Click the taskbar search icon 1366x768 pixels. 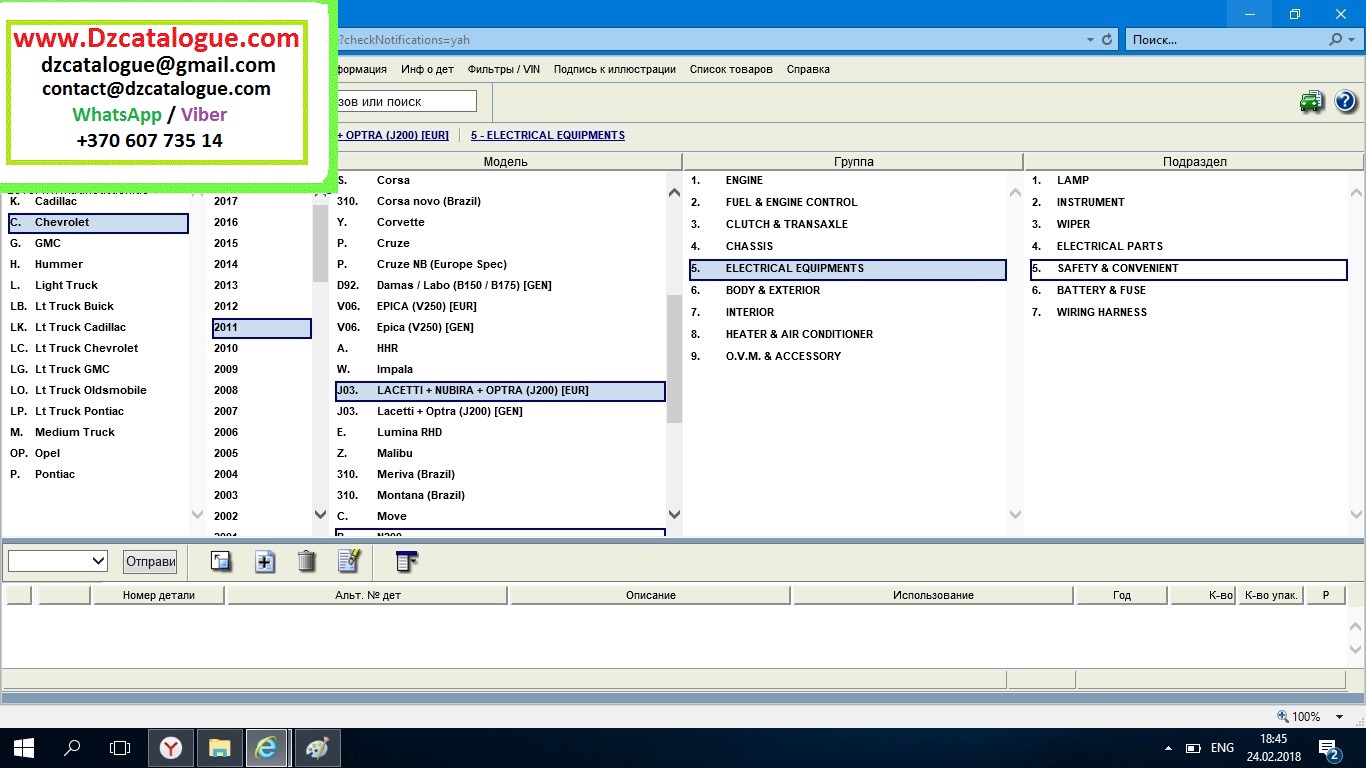72,747
